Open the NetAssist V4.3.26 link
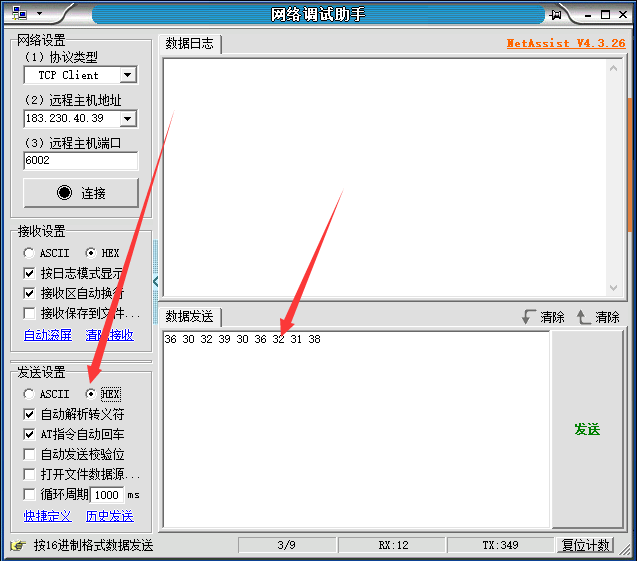637x561 pixels. point(566,43)
